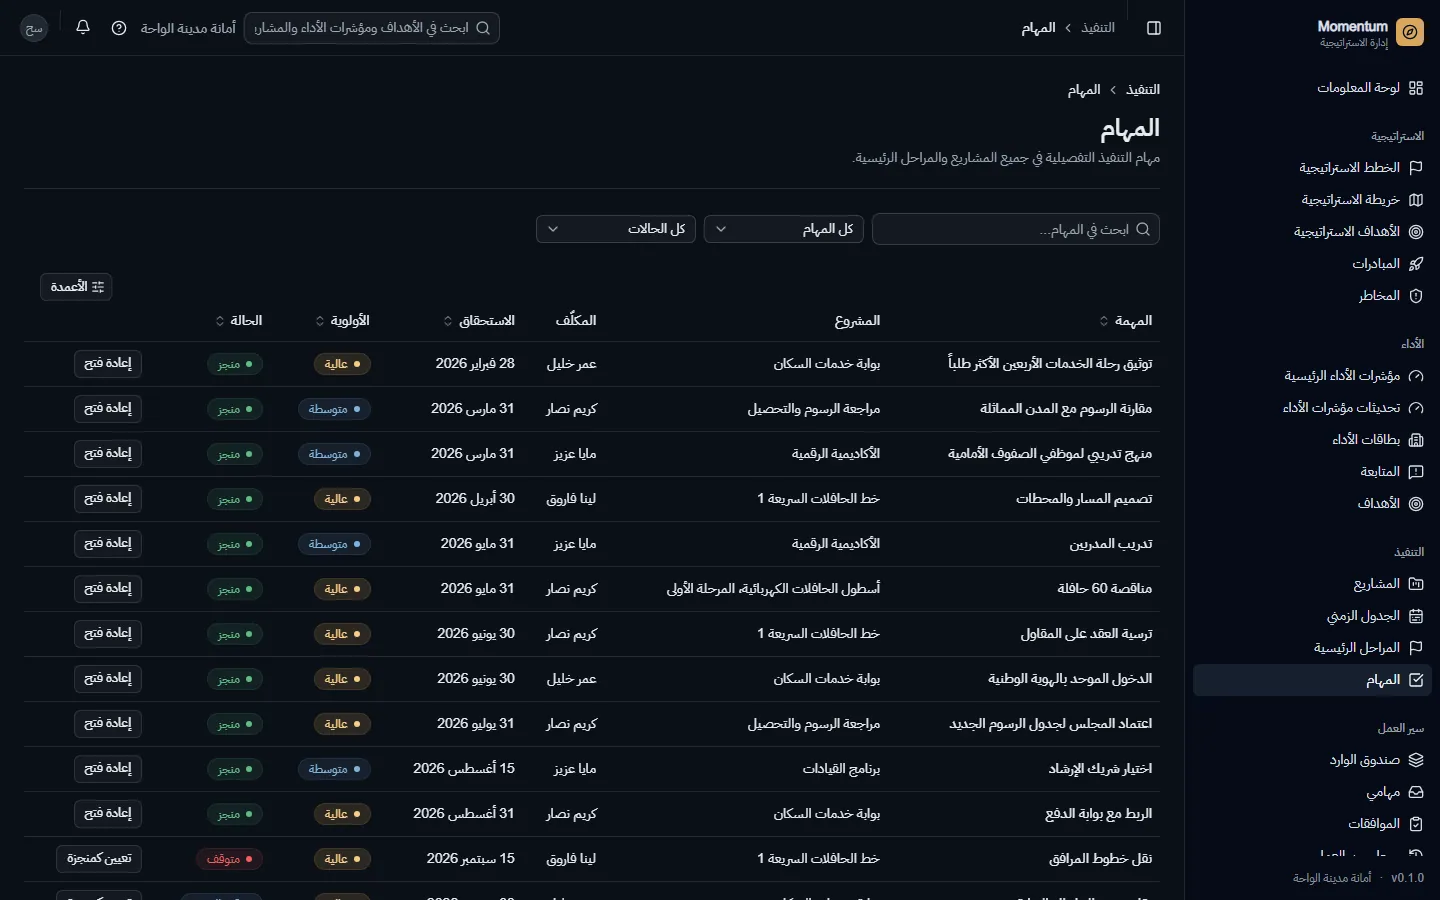Open مهامي in the sidebar
The height and width of the screenshot is (900, 1440).
tap(1312, 792)
